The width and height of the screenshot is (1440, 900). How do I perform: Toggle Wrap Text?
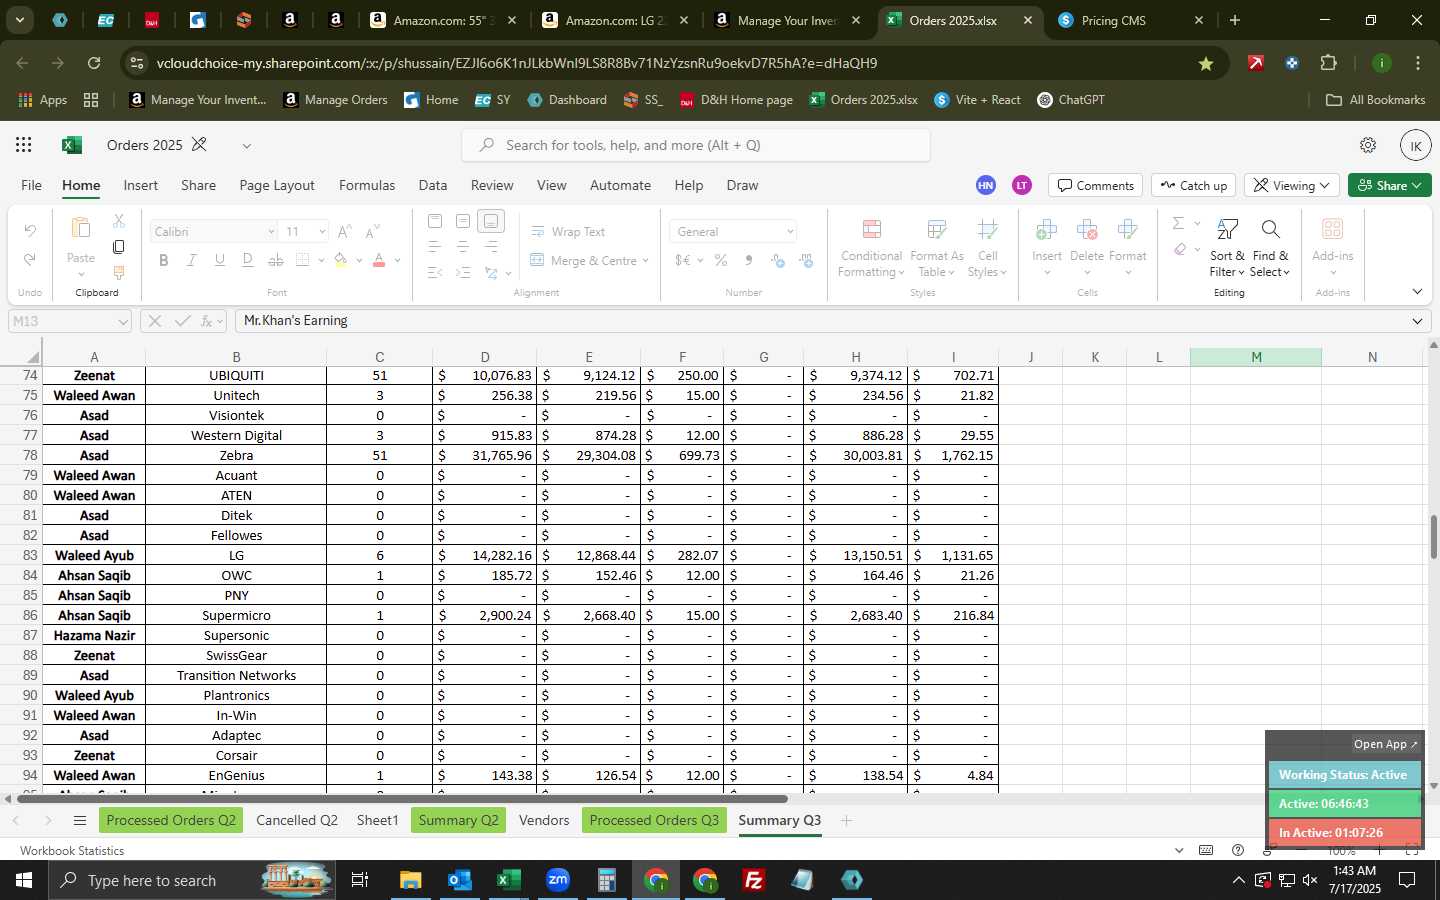[x=567, y=232]
